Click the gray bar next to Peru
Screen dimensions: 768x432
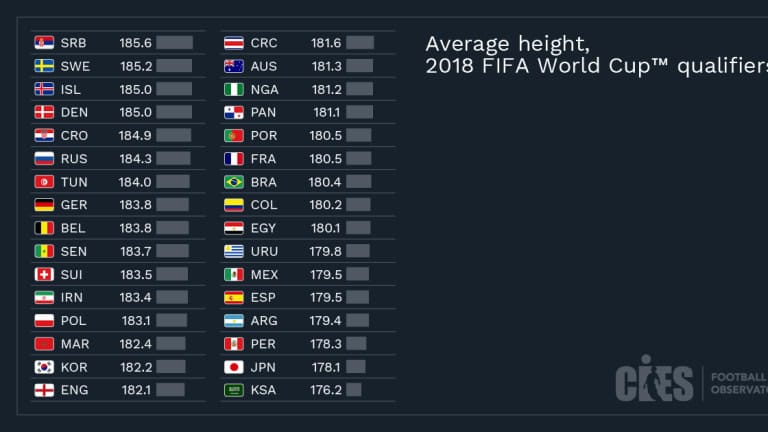pyautogui.click(x=356, y=344)
